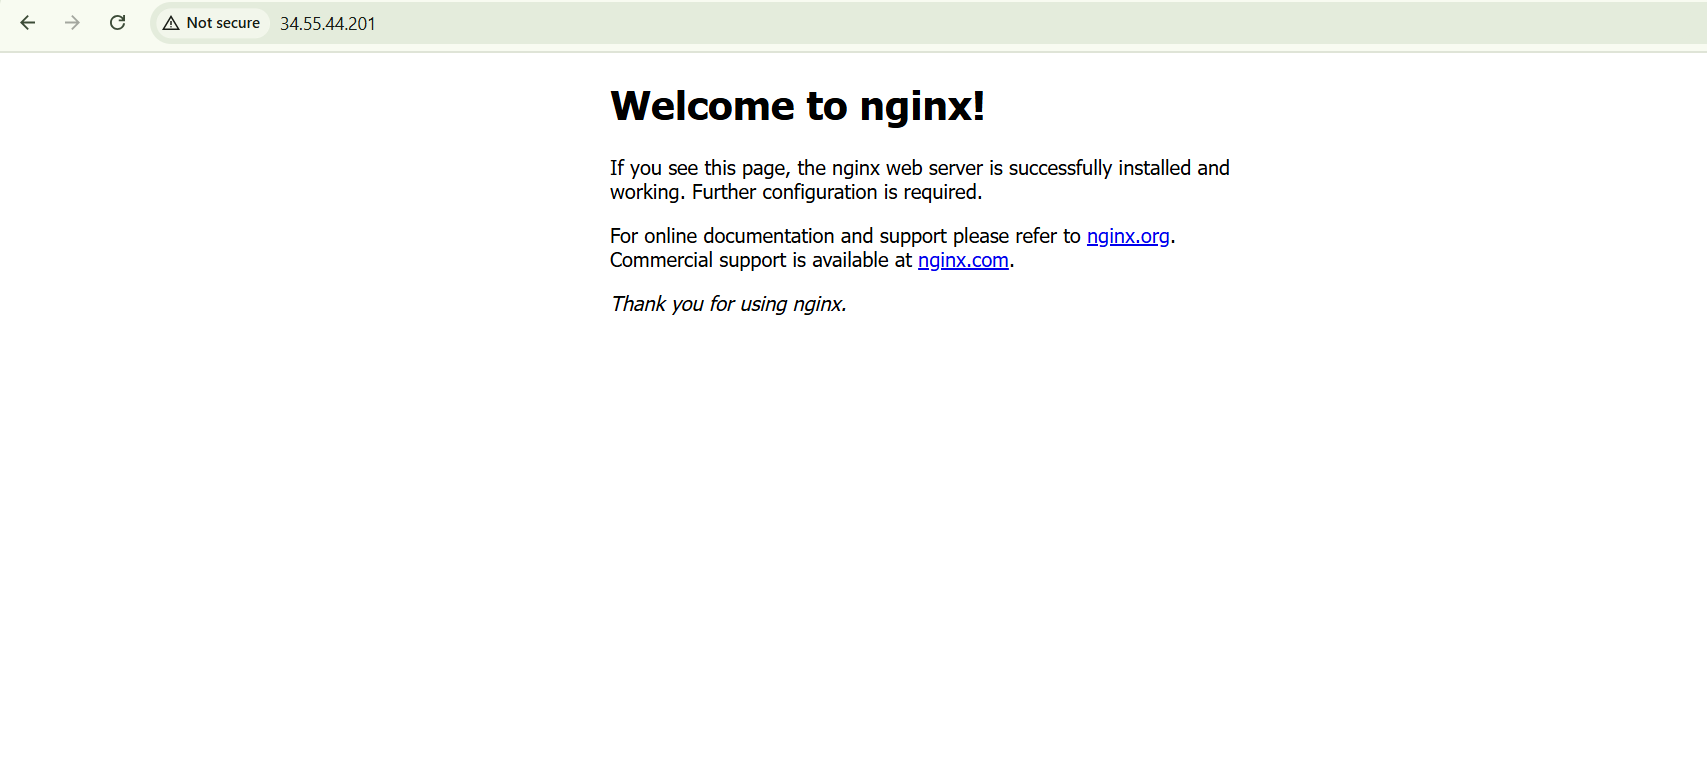Open the nginx.org documentation link

1128,236
